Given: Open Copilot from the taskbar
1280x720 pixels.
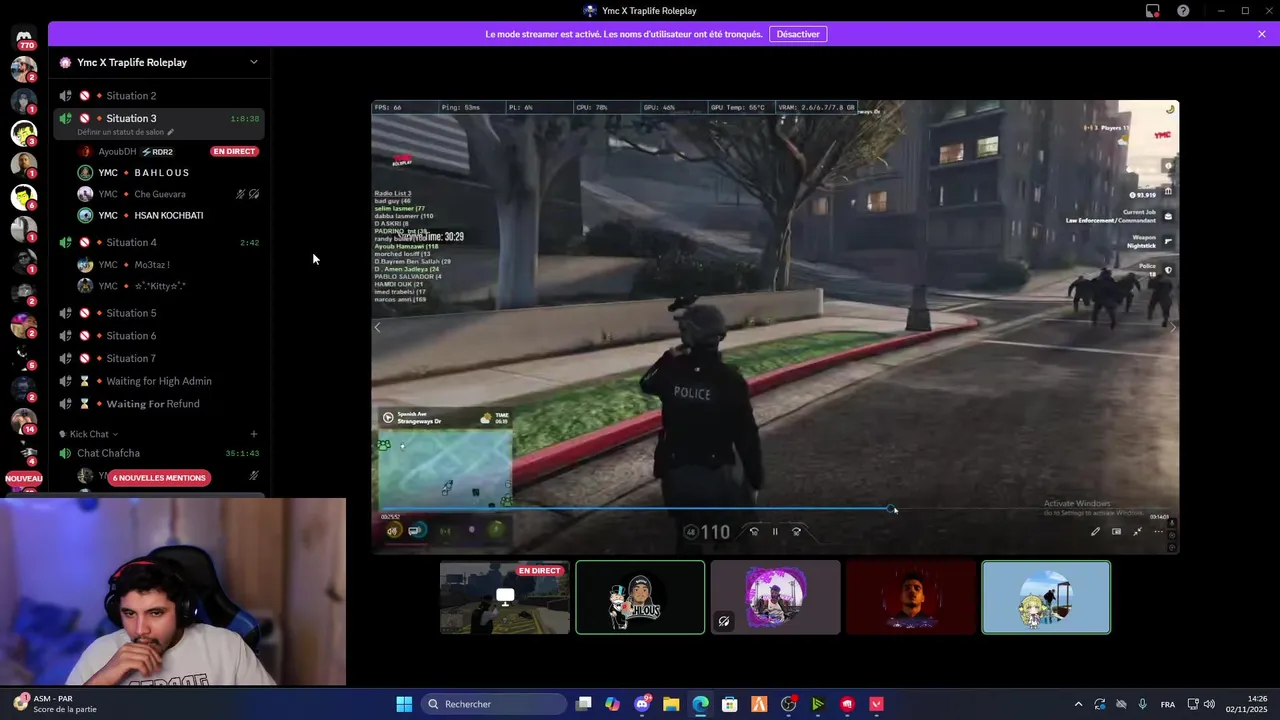Looking at the screenshot, I should (x=612, y=704).
